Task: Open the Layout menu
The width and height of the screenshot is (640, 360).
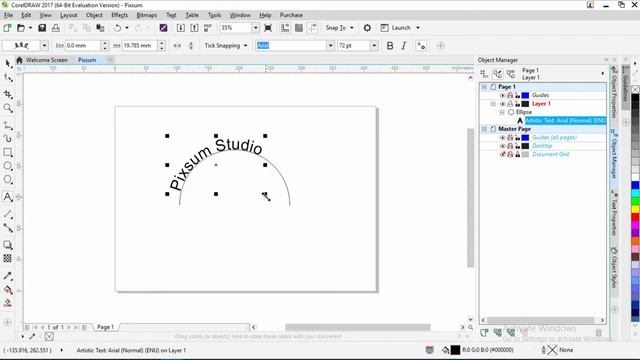Action: [x=69, y=15]
